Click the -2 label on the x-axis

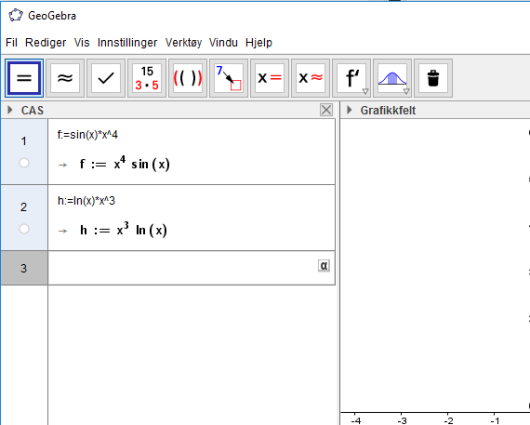tap(448, 421)
